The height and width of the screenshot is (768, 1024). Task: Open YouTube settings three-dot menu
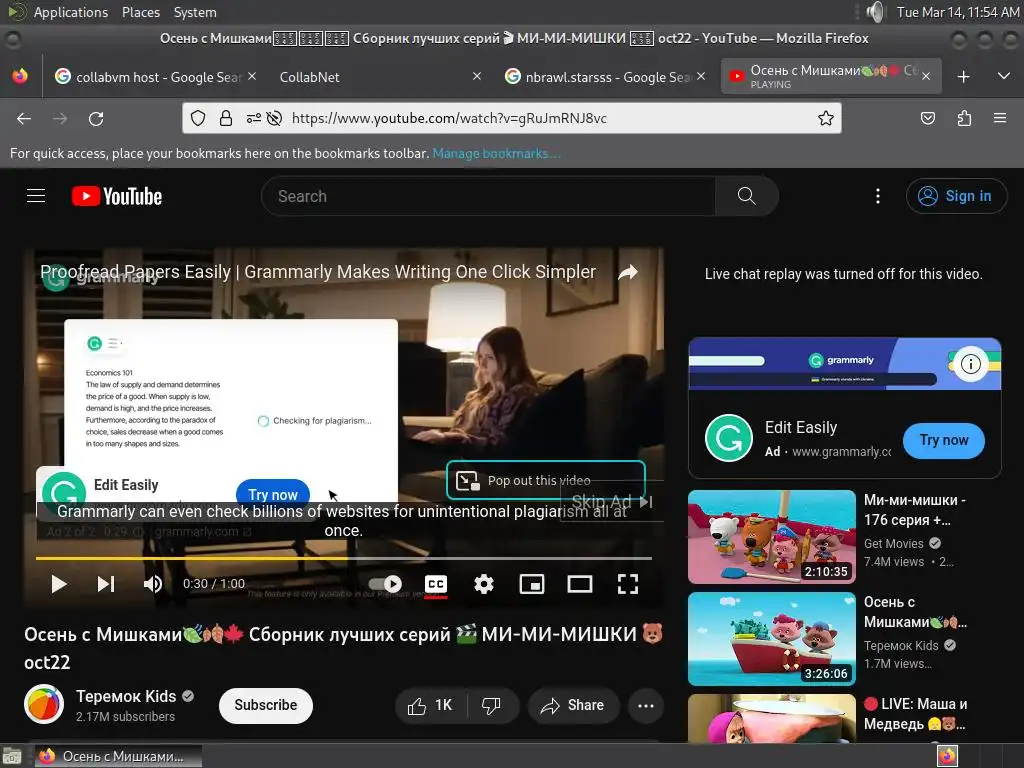pyautogui.click(x=878, y=196)
